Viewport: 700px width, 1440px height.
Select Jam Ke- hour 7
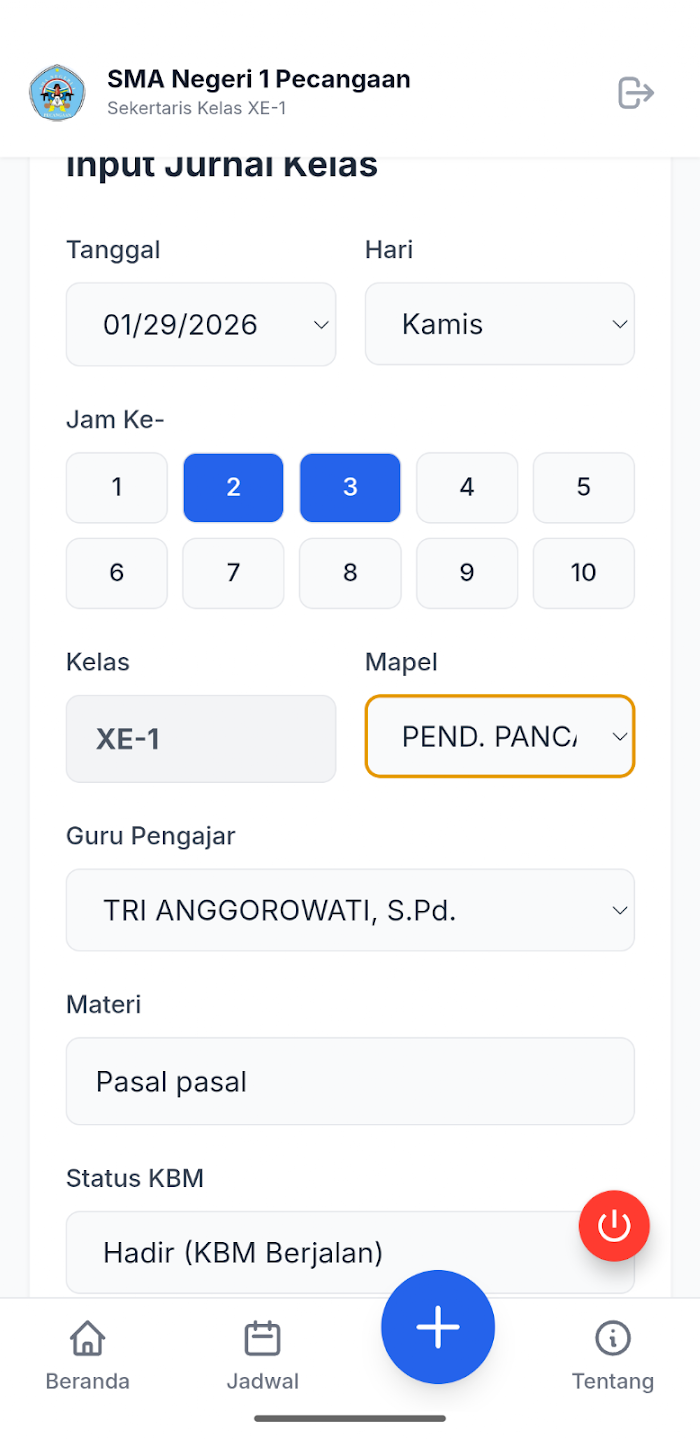point(234,573)
